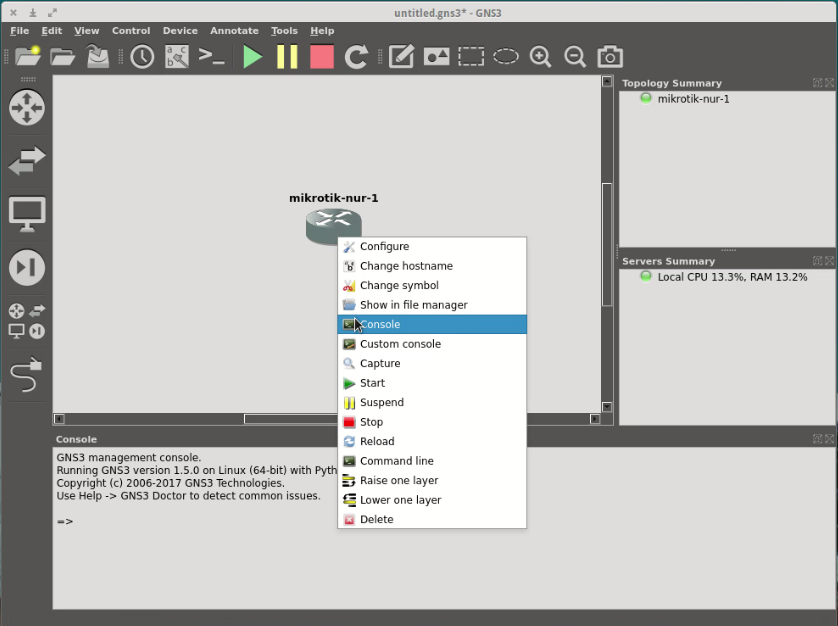This screenshot has width=838, height=626.
Task: Open the Annotate menu
Action: coord(234,30)
